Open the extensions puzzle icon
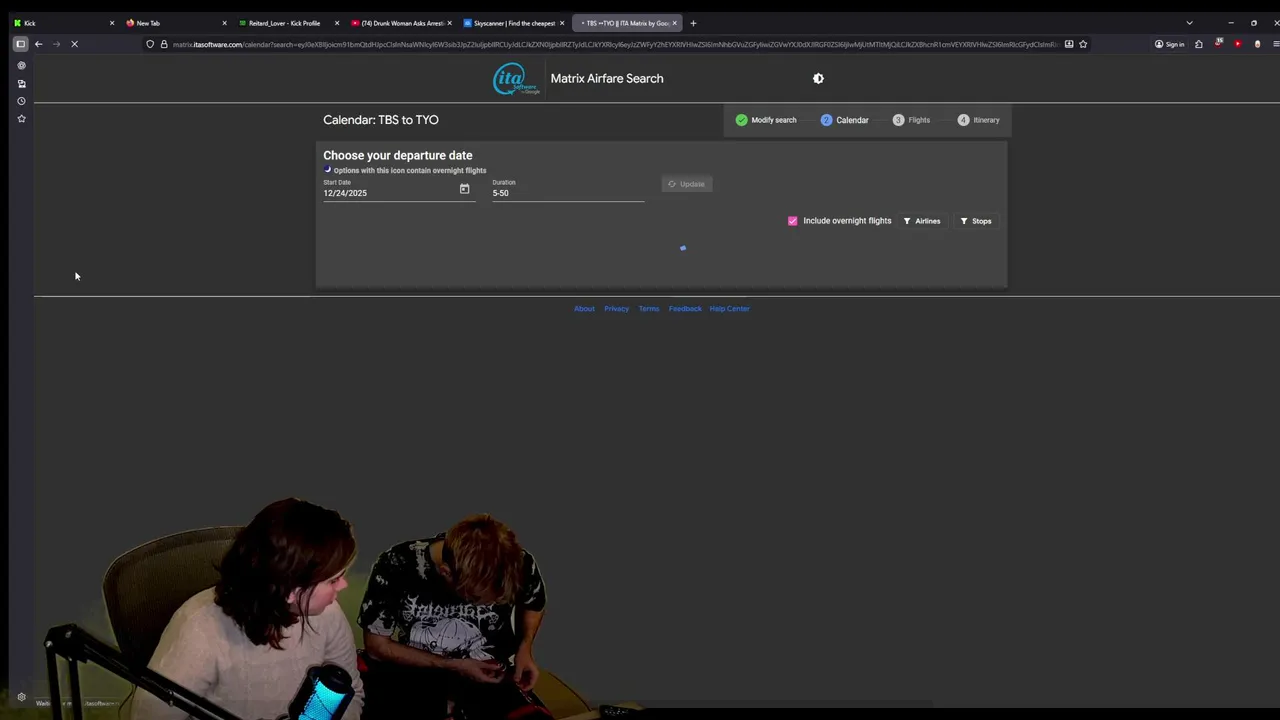The height and width of the screenshot is (720, 1280). [x=1199, y=44]
